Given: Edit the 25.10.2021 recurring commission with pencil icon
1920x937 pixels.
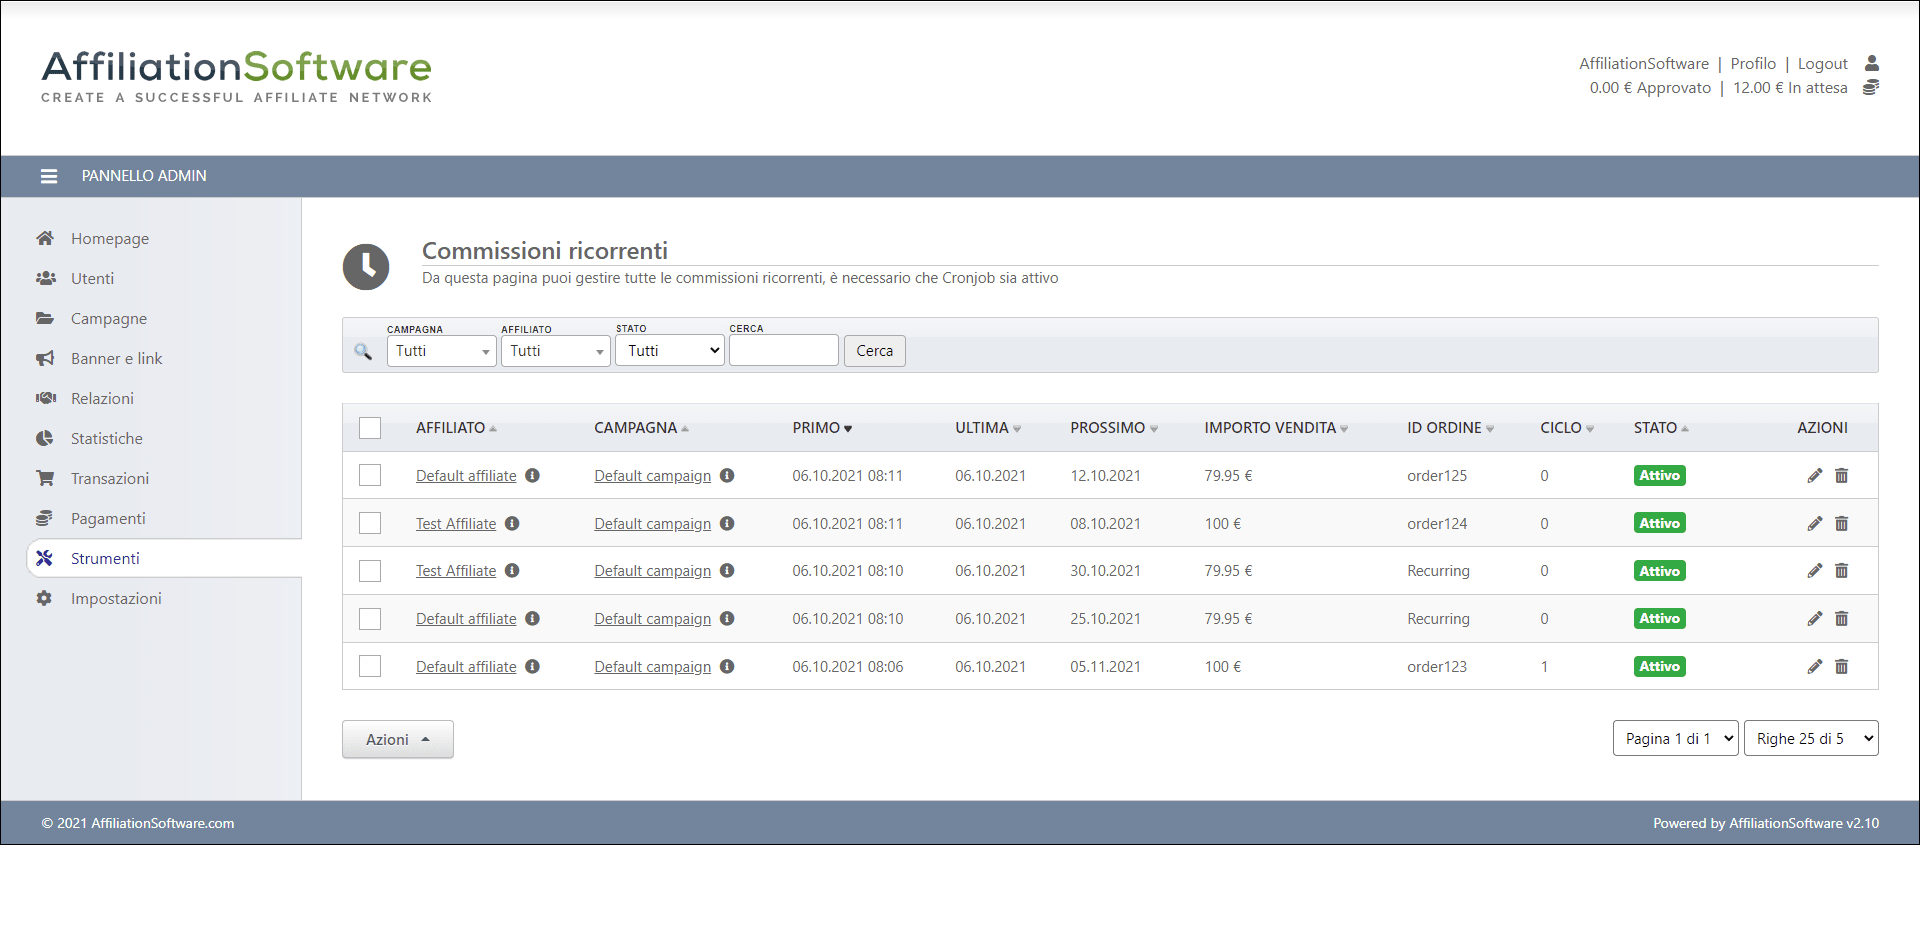Looking at the screenshot, I should [x=1814, y=619].
